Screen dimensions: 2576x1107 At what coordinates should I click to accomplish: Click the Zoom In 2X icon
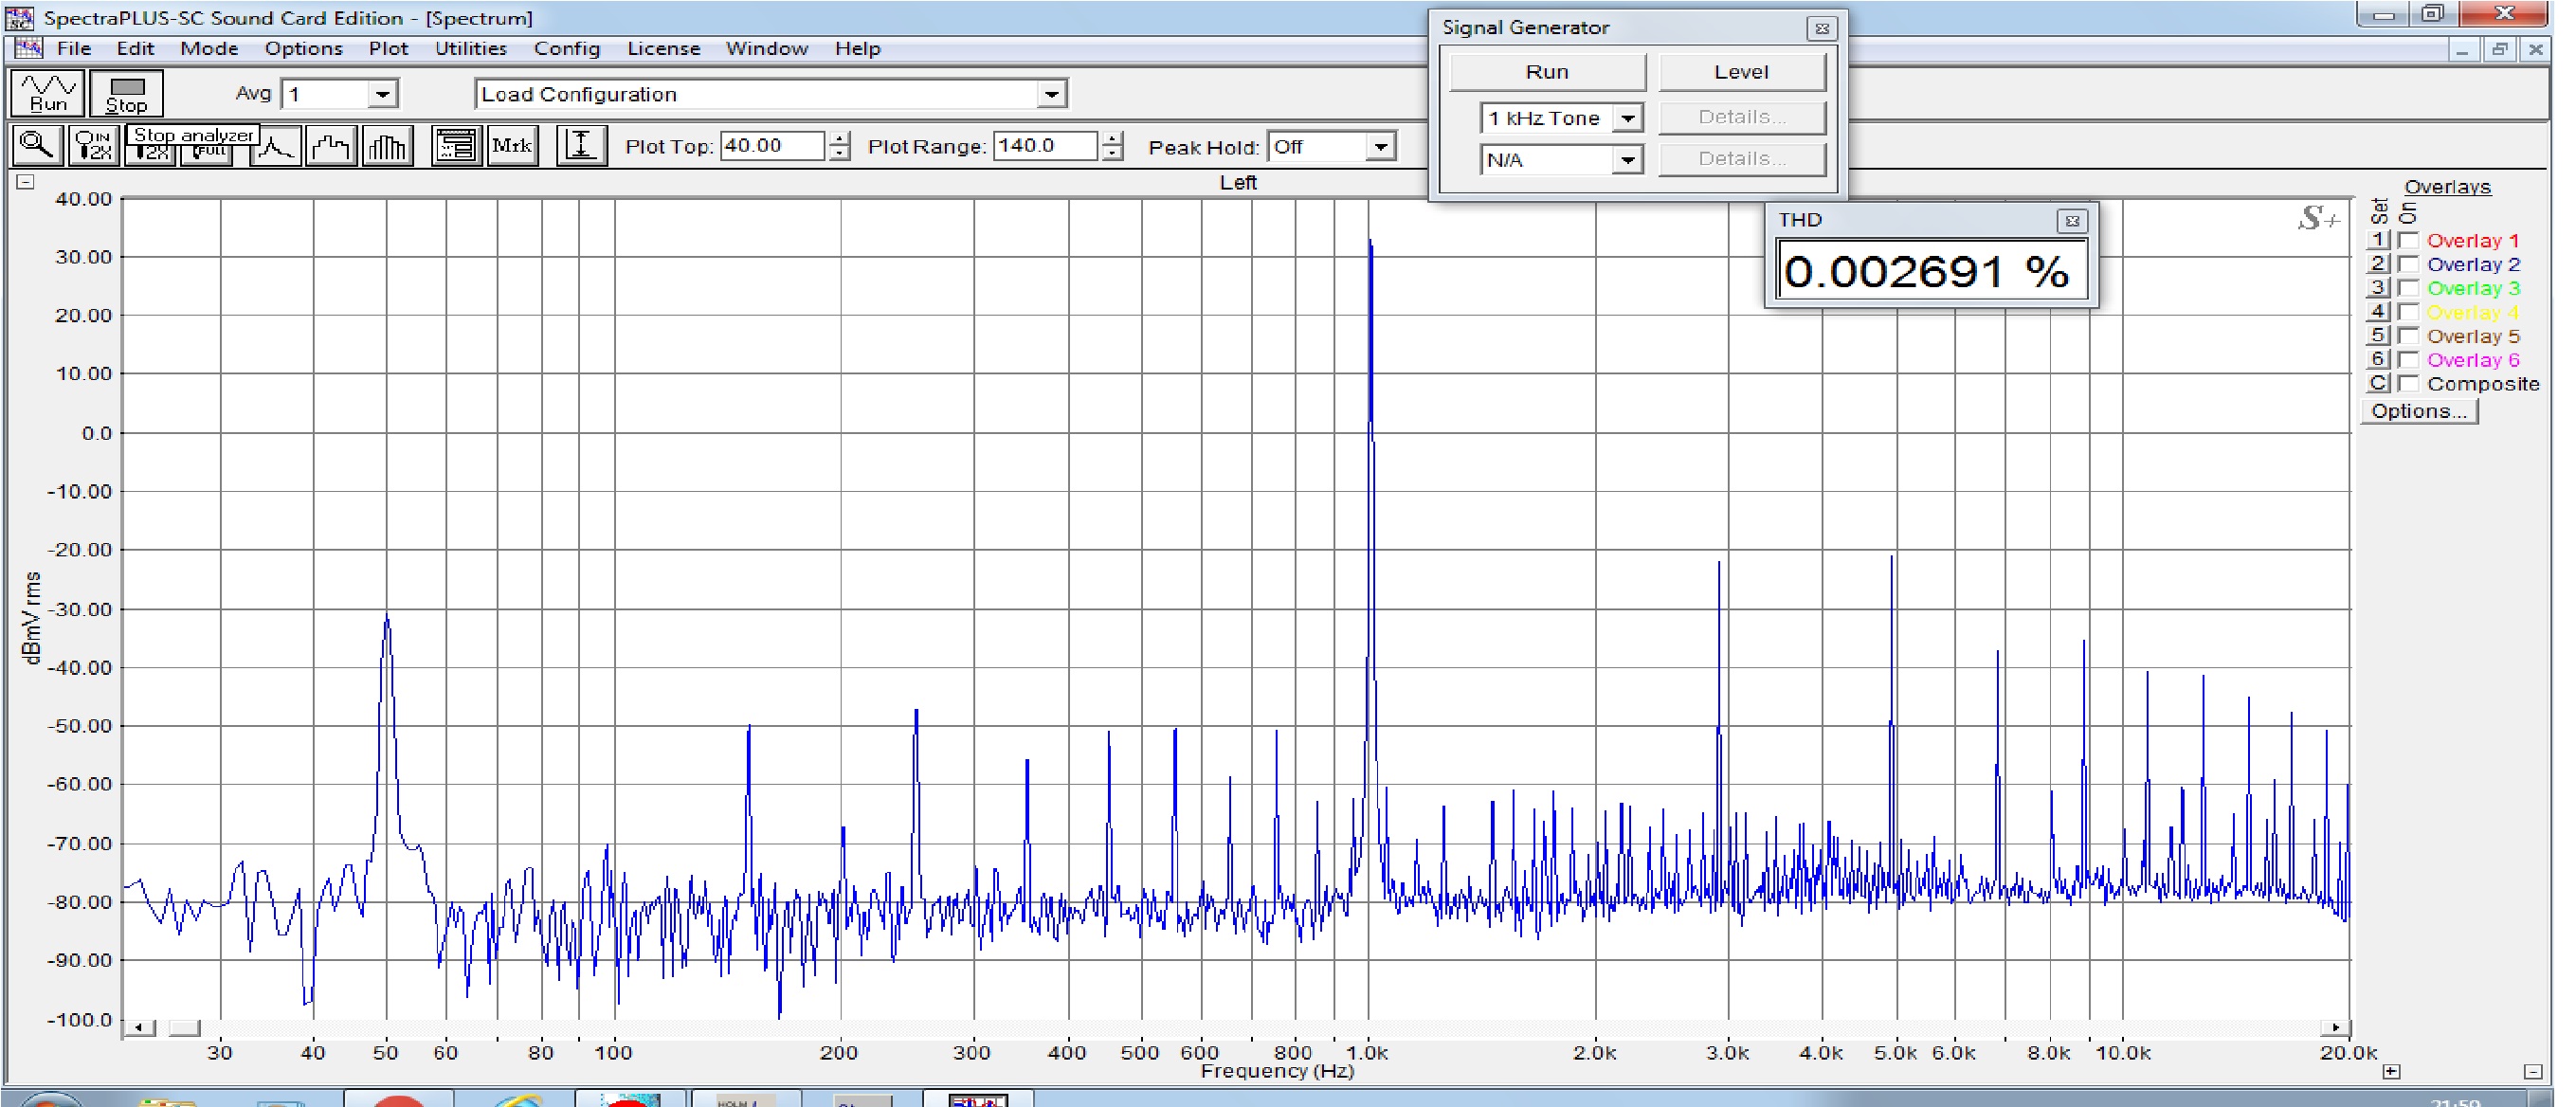pyautogui.click(x=94, y=146)
